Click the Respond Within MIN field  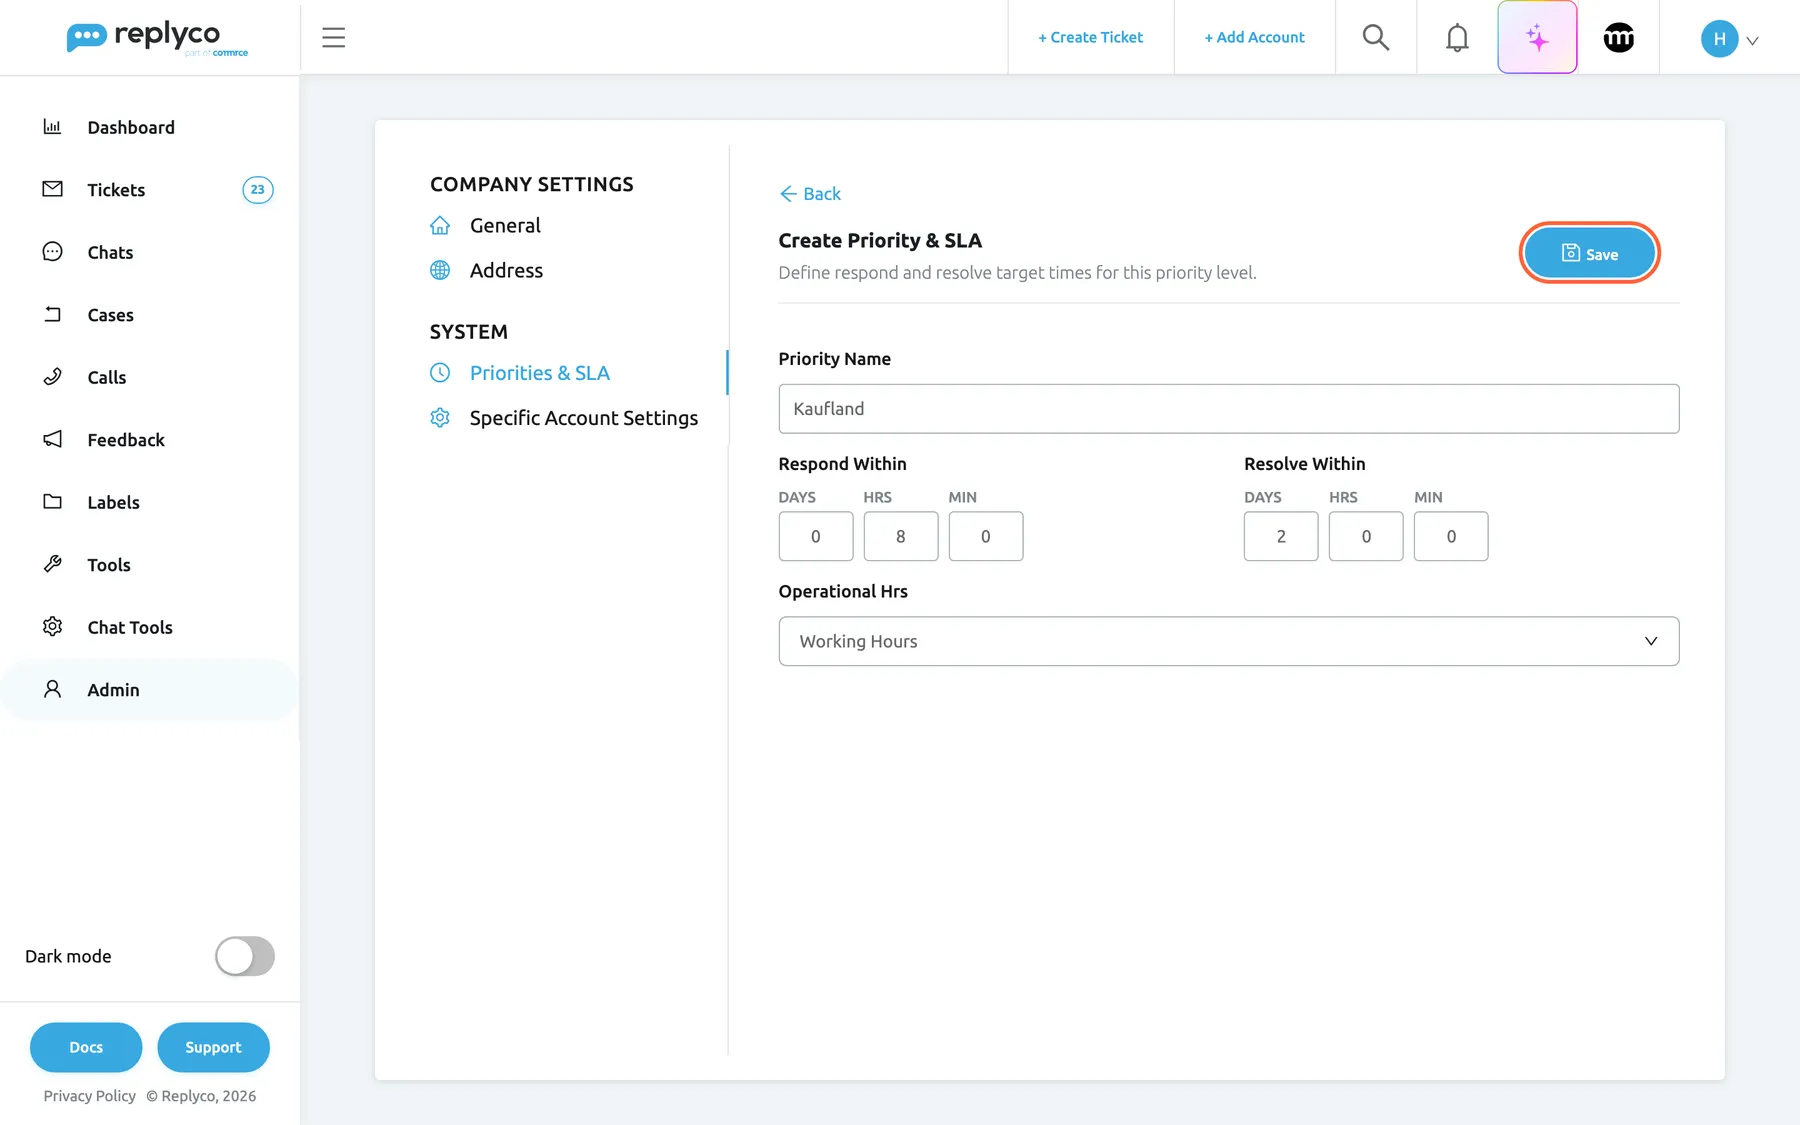(986, 537)
